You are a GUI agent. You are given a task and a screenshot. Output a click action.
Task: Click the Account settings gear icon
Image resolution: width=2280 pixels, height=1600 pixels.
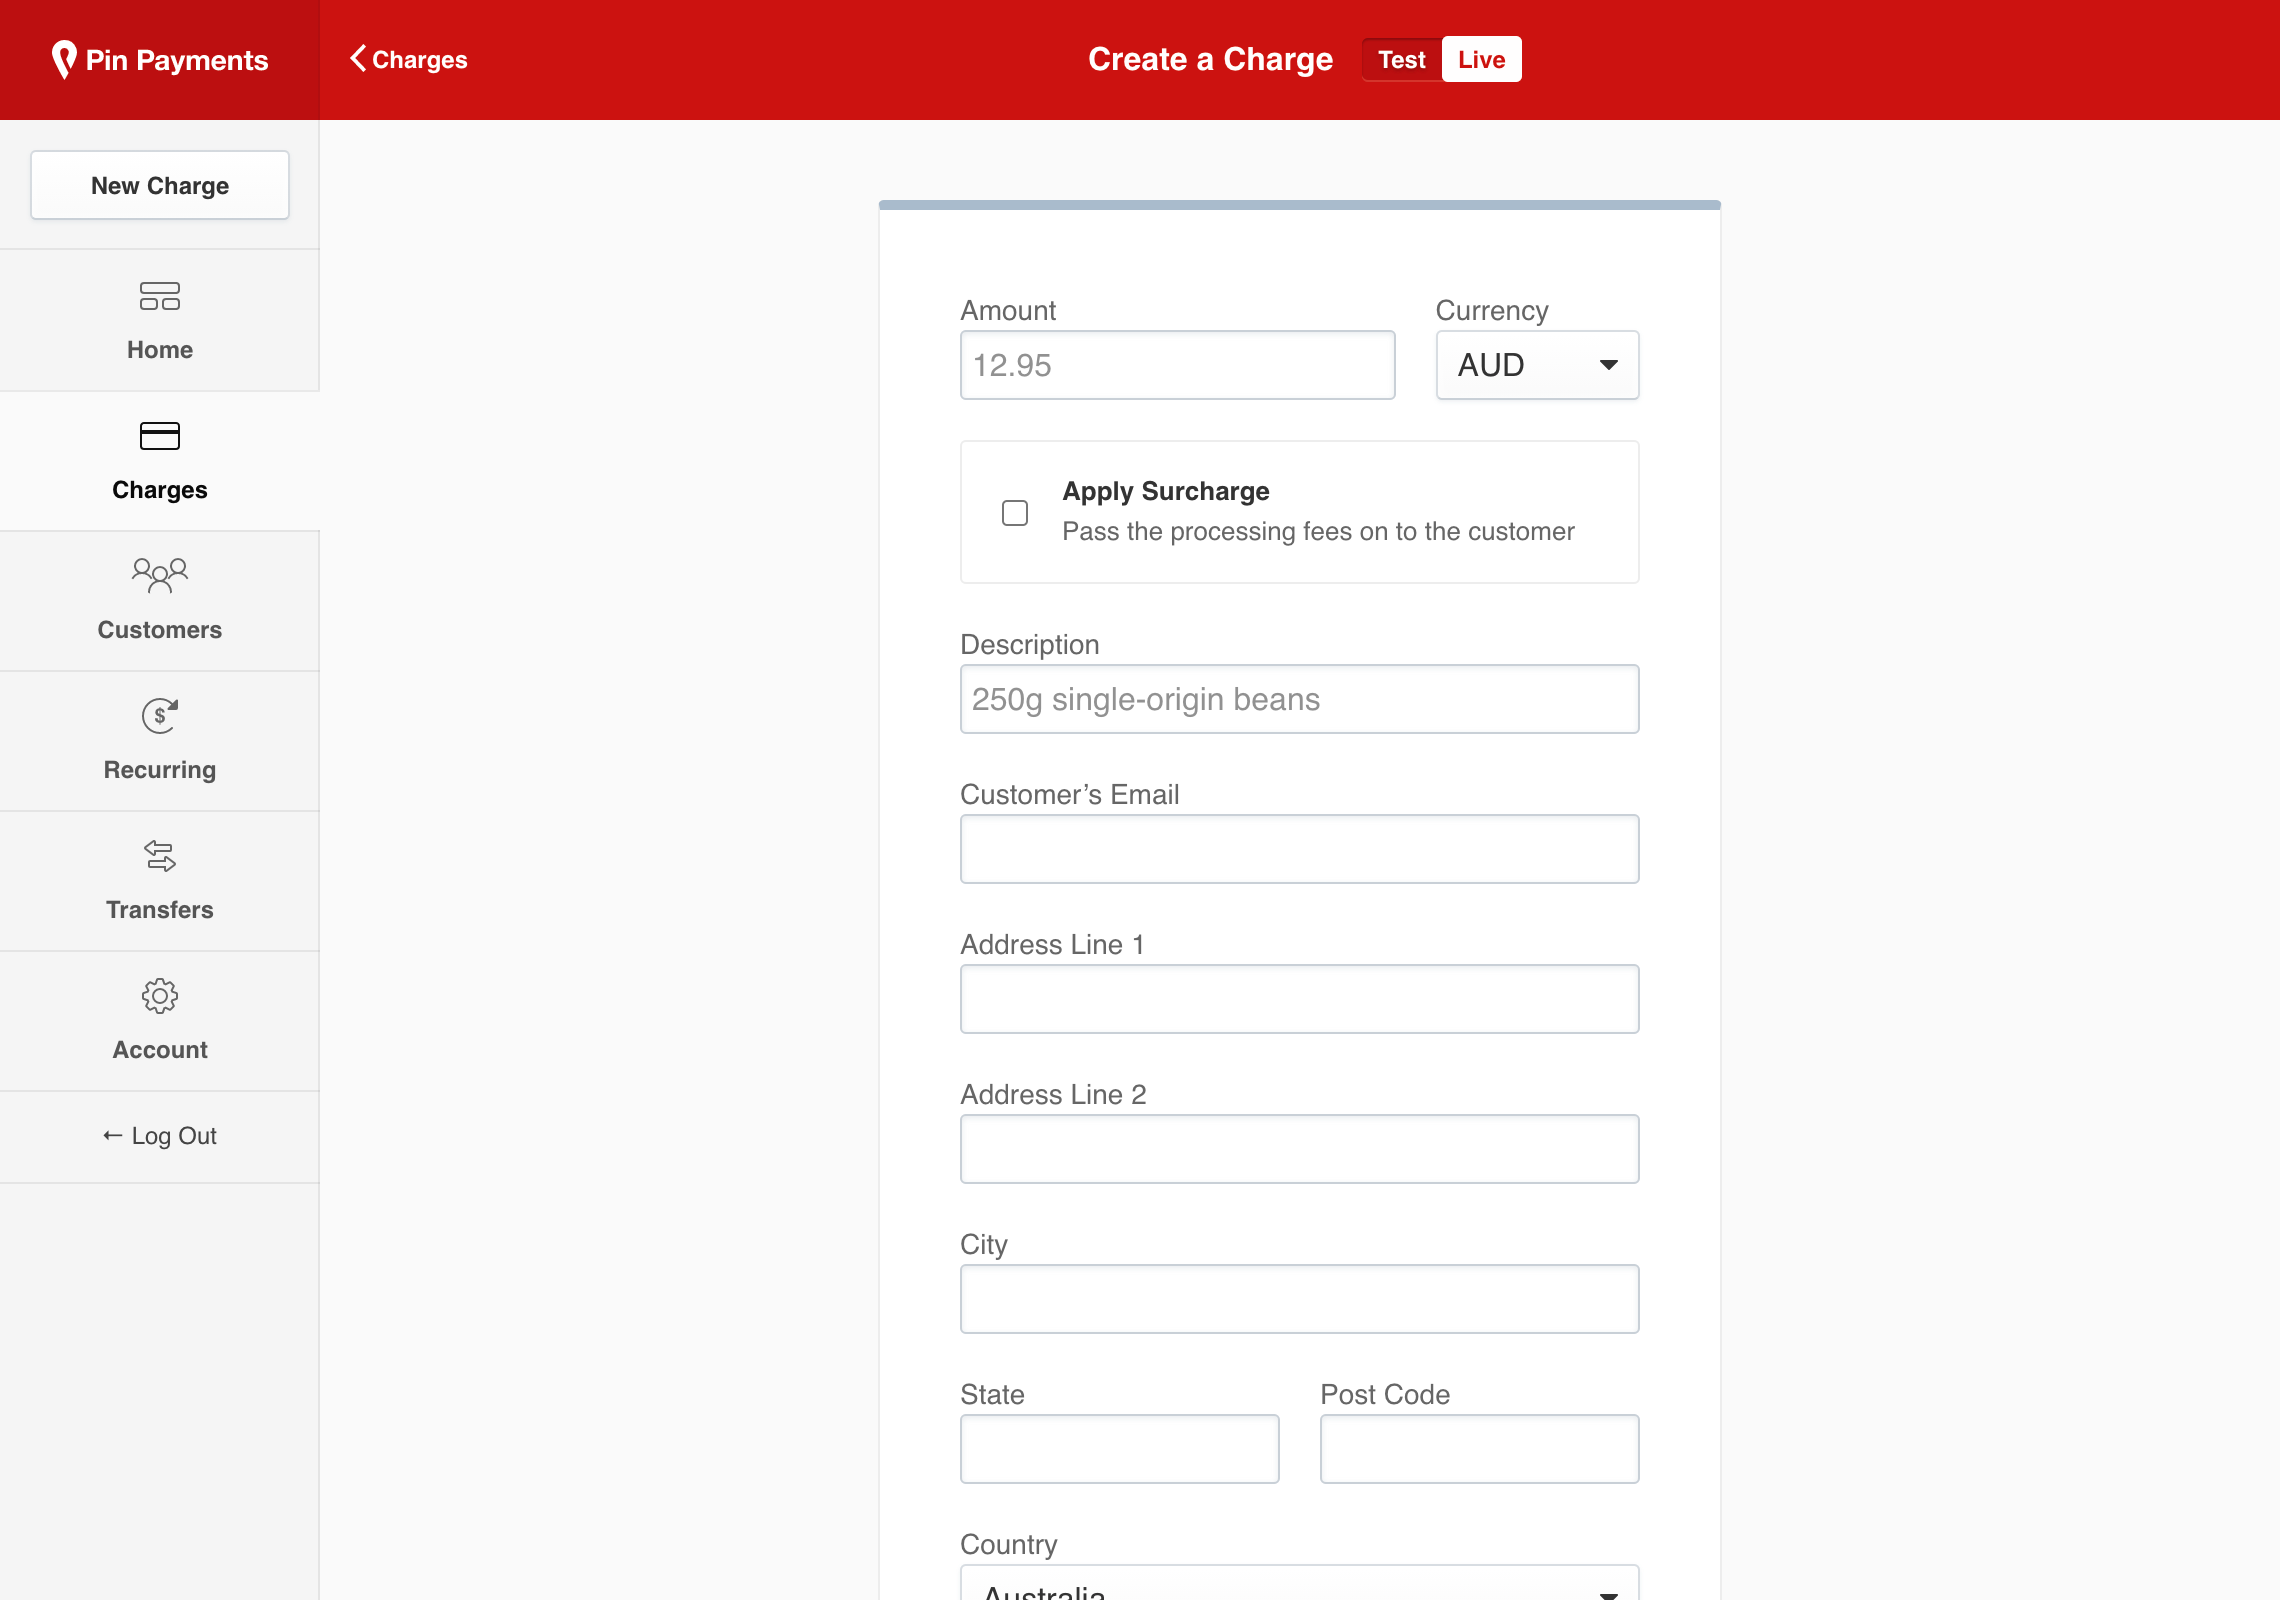(159, 996)
